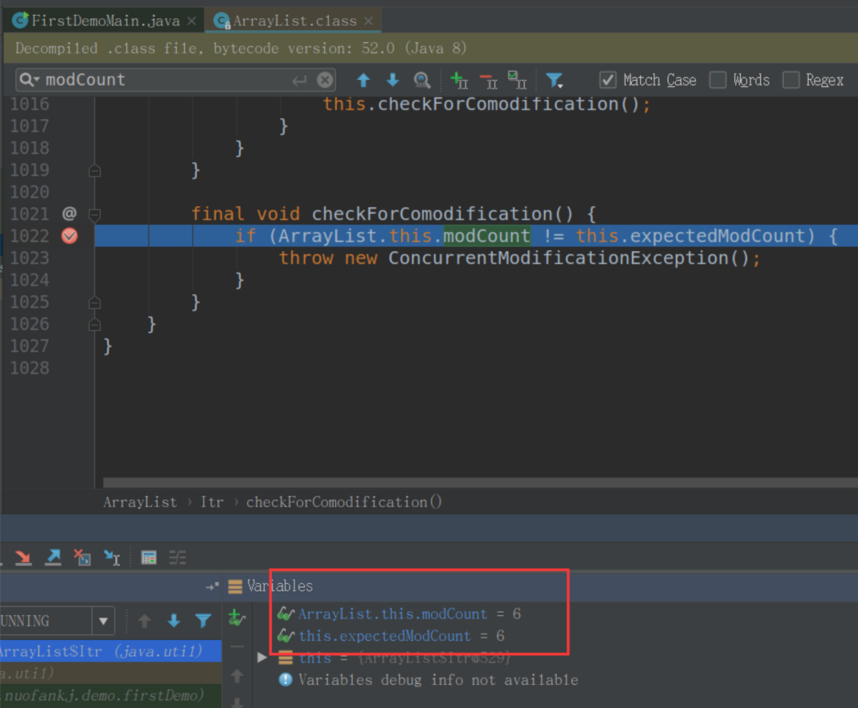
Task: Click the Step Out debugger icon
Action: (x=53, y=558)
